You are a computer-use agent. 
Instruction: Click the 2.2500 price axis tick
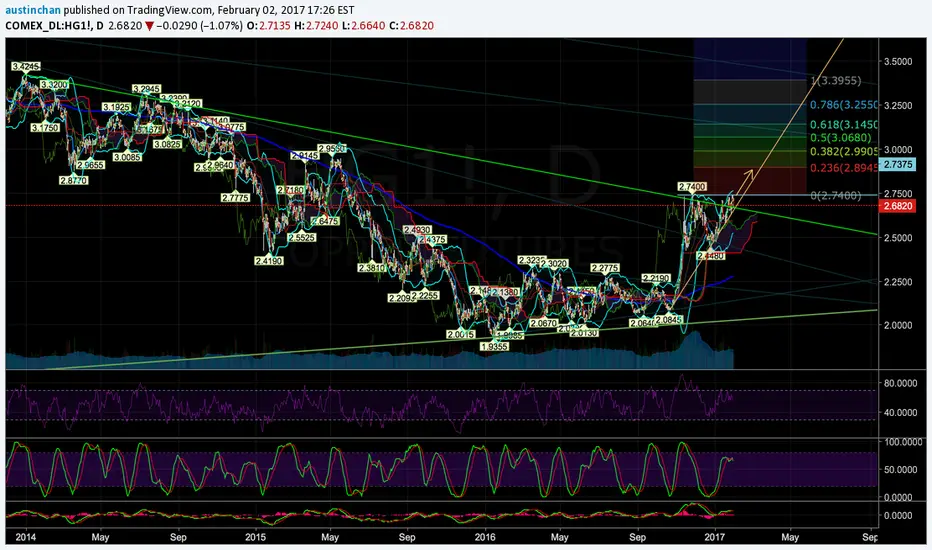(x=898, y=281)
